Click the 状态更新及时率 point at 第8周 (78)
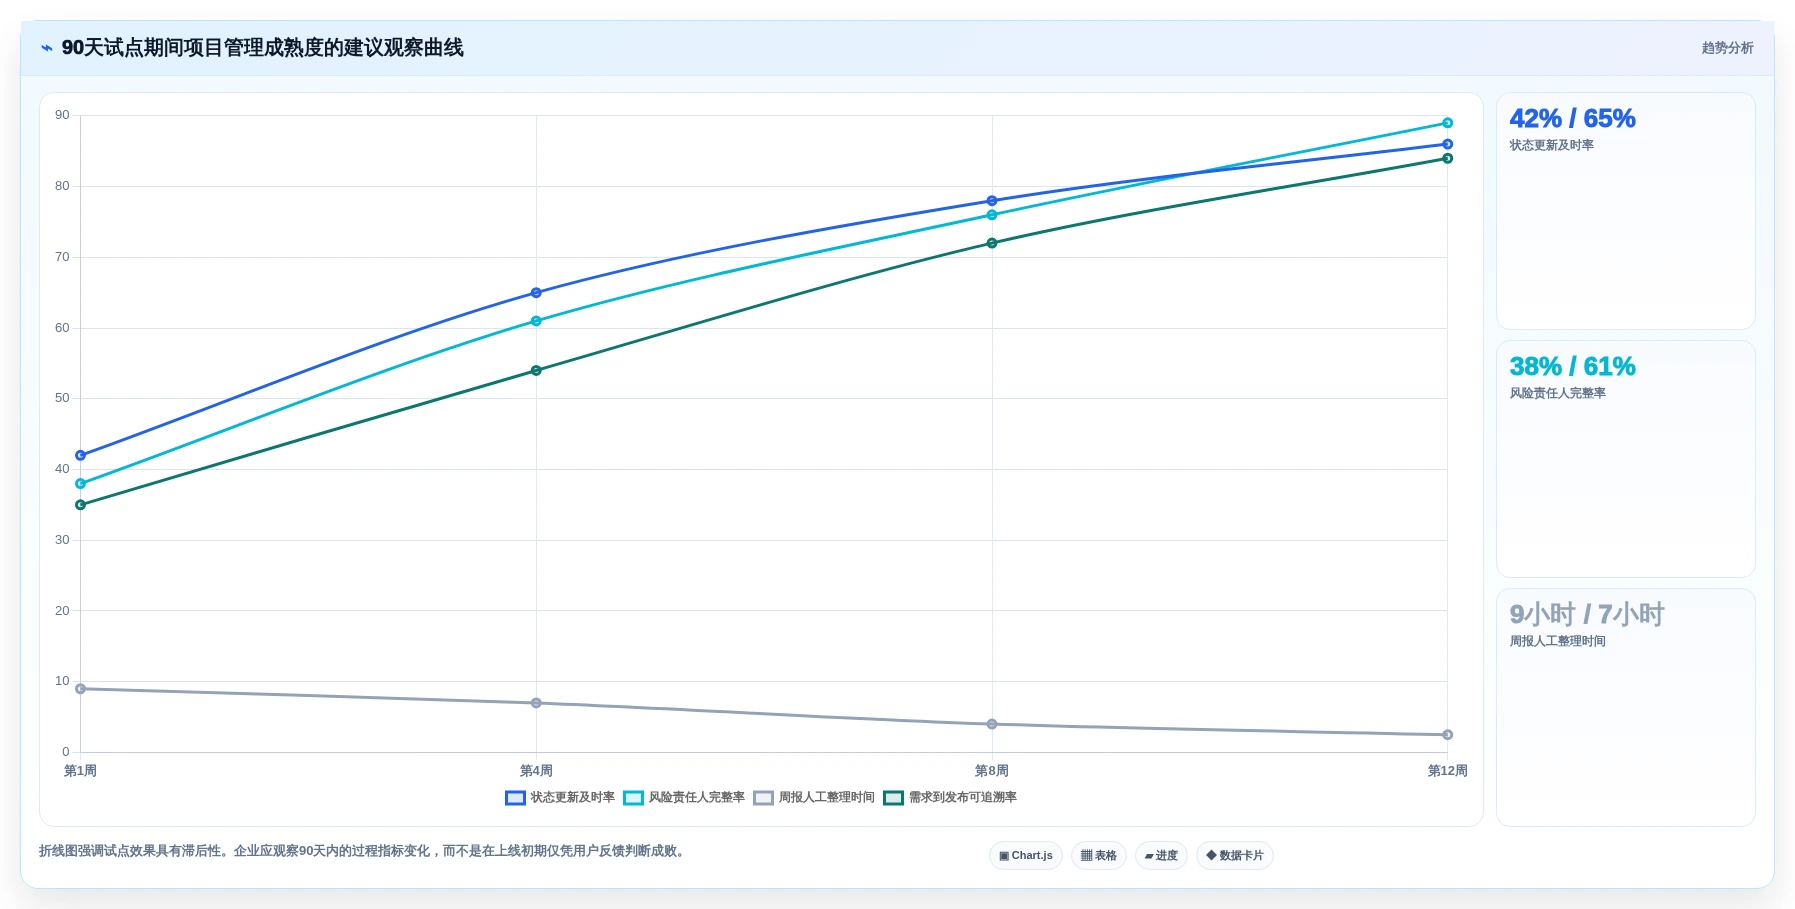This screenshot has height=909, width=1795. click(x=992, y=201)
